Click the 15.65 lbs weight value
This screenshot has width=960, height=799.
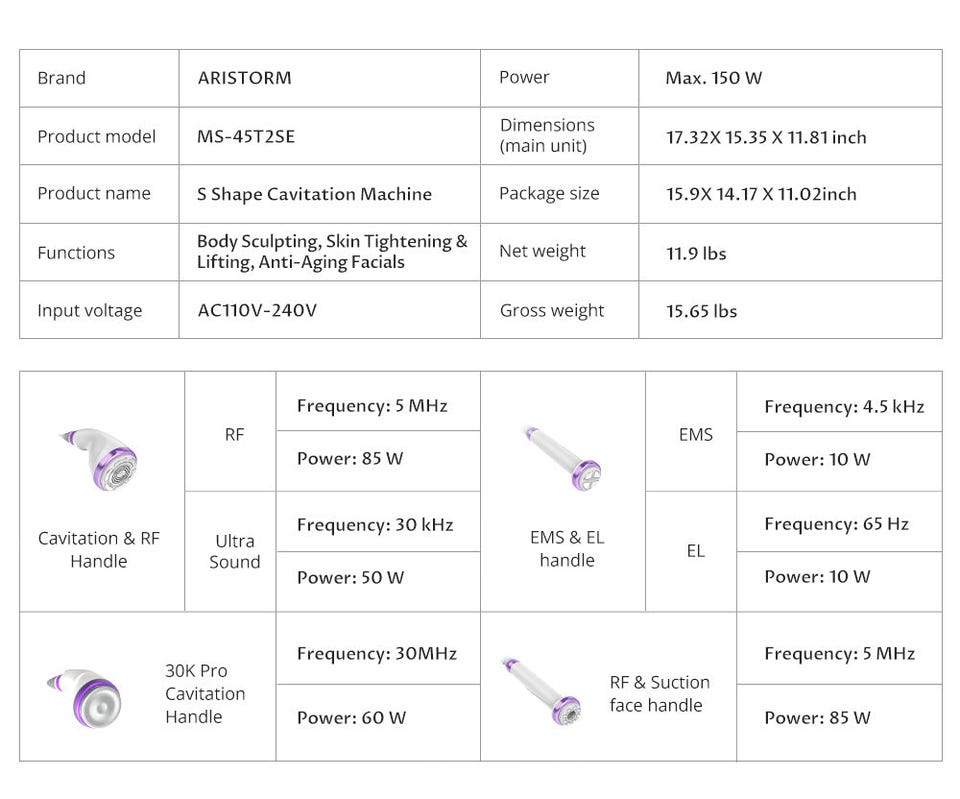pos(702,311)
